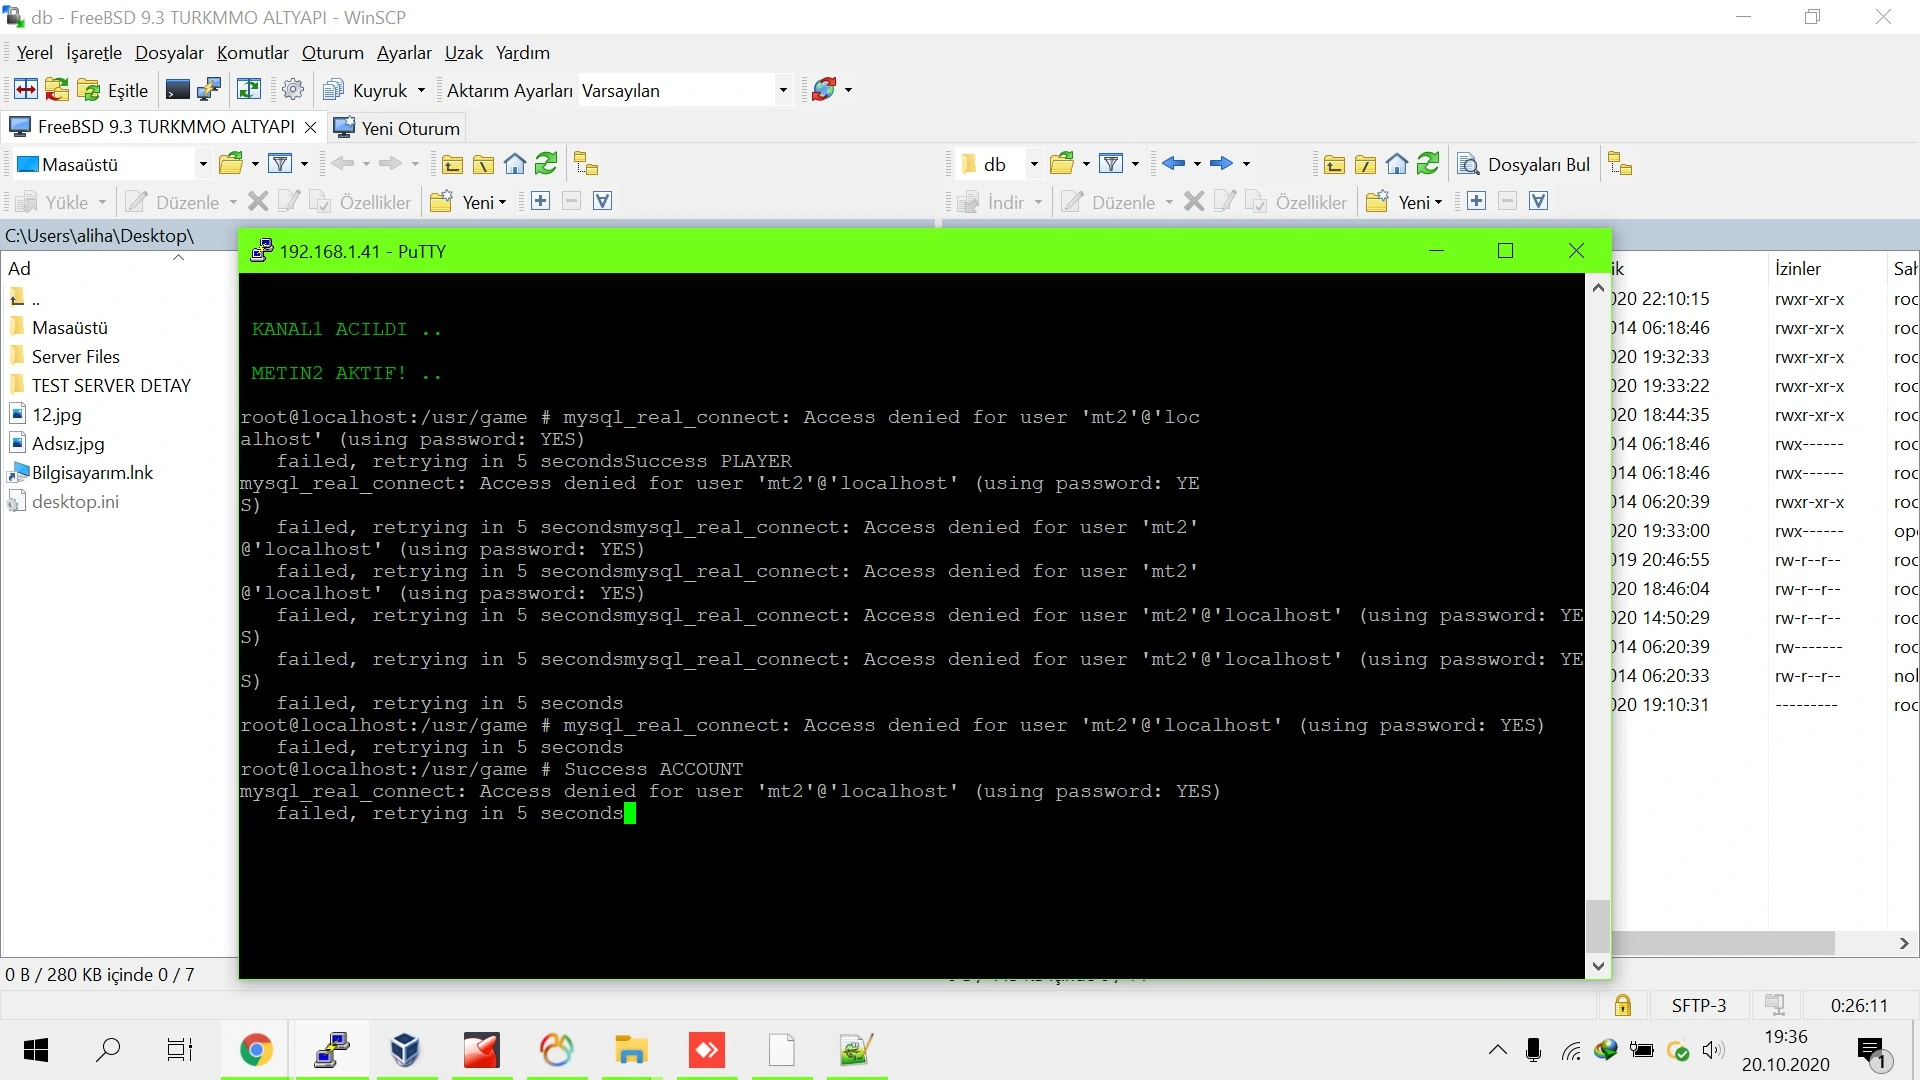Open the Komutlar menu
This screenshot has width=1920, height=1080.
[252, 53]
